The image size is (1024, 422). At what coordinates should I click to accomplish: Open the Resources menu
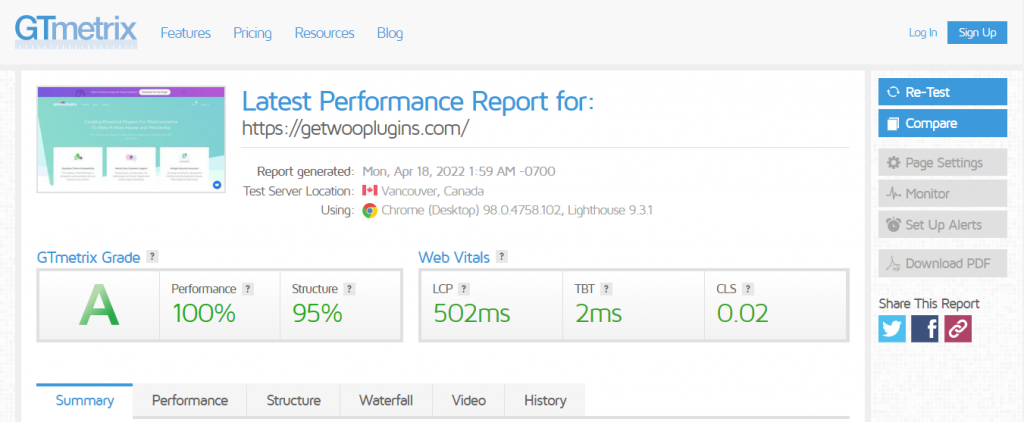(x=325, y=33)
